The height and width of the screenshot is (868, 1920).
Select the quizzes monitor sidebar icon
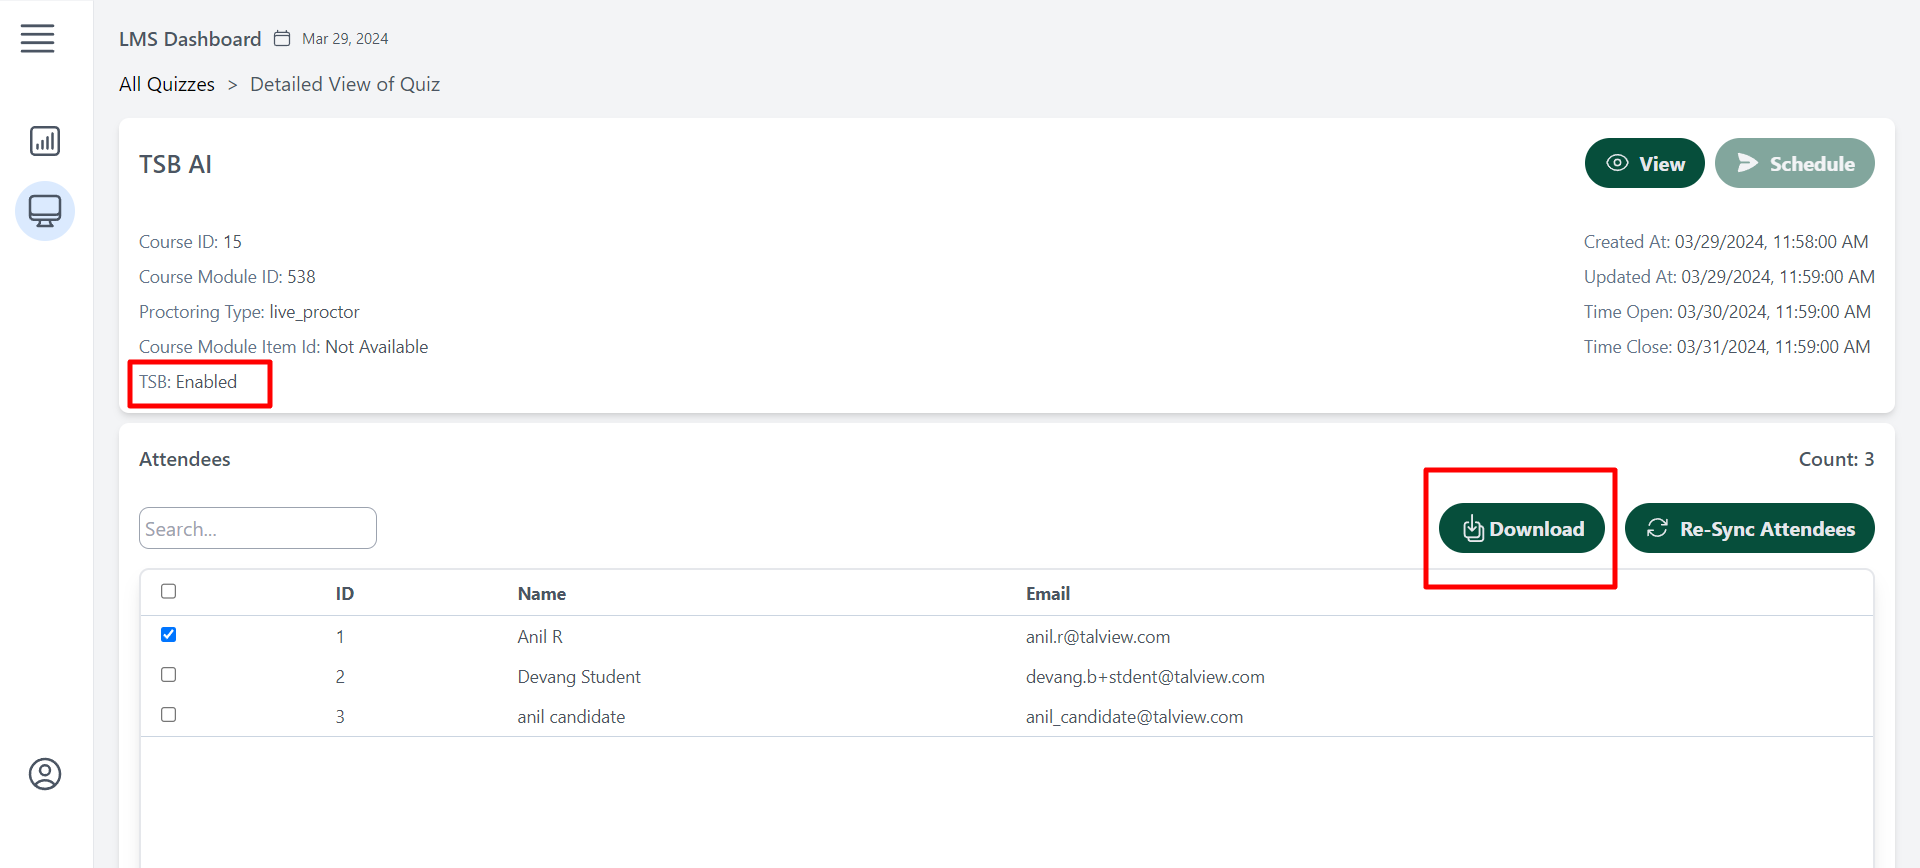point(45,211)
